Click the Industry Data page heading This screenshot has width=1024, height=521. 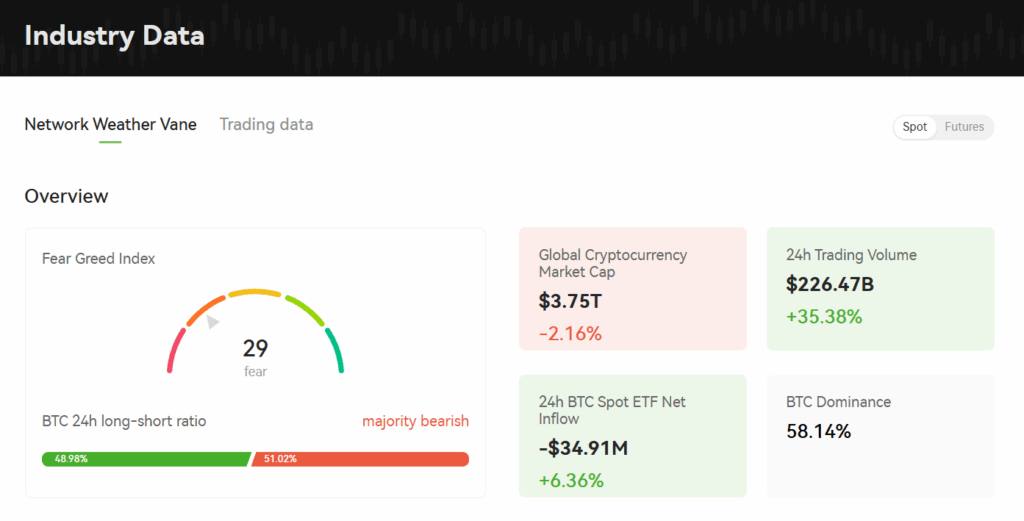(x=114, y=36)
